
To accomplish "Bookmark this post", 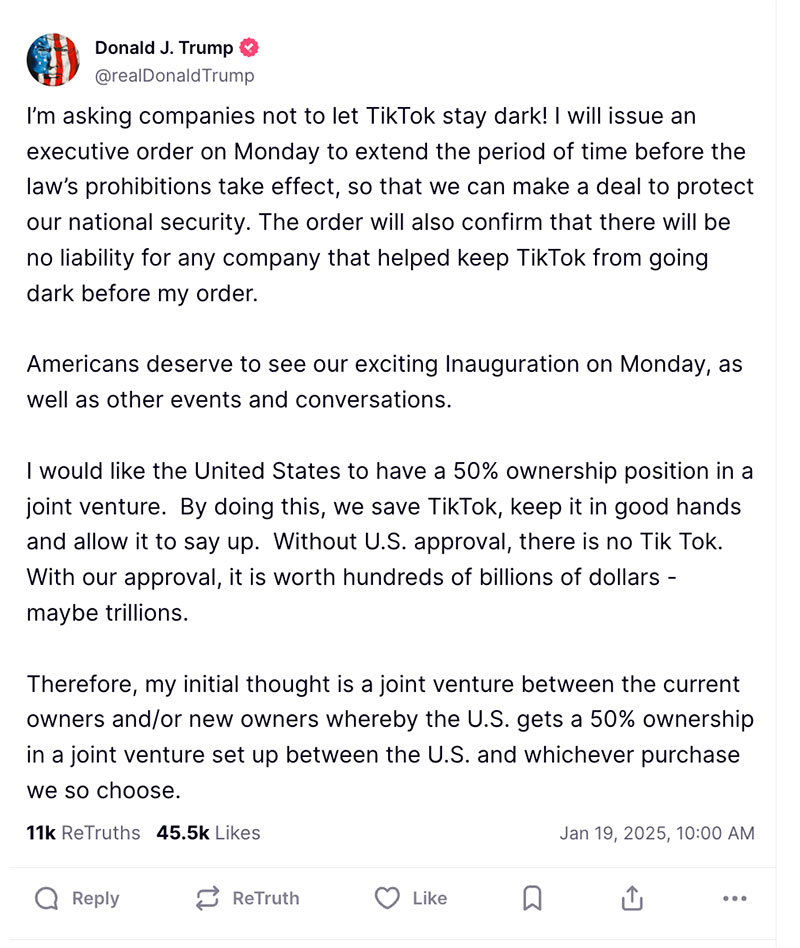I will 532,898.
